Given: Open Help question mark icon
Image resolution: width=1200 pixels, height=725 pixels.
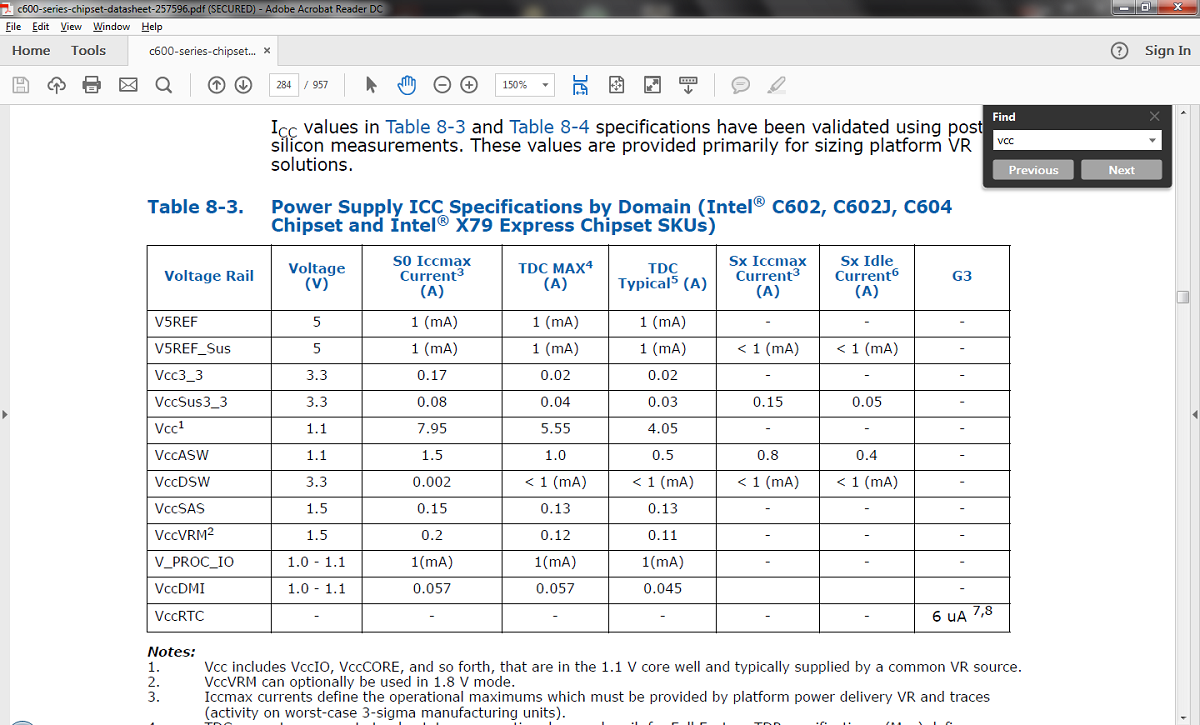Looking at the screenshot, I should coord(1119,50).
